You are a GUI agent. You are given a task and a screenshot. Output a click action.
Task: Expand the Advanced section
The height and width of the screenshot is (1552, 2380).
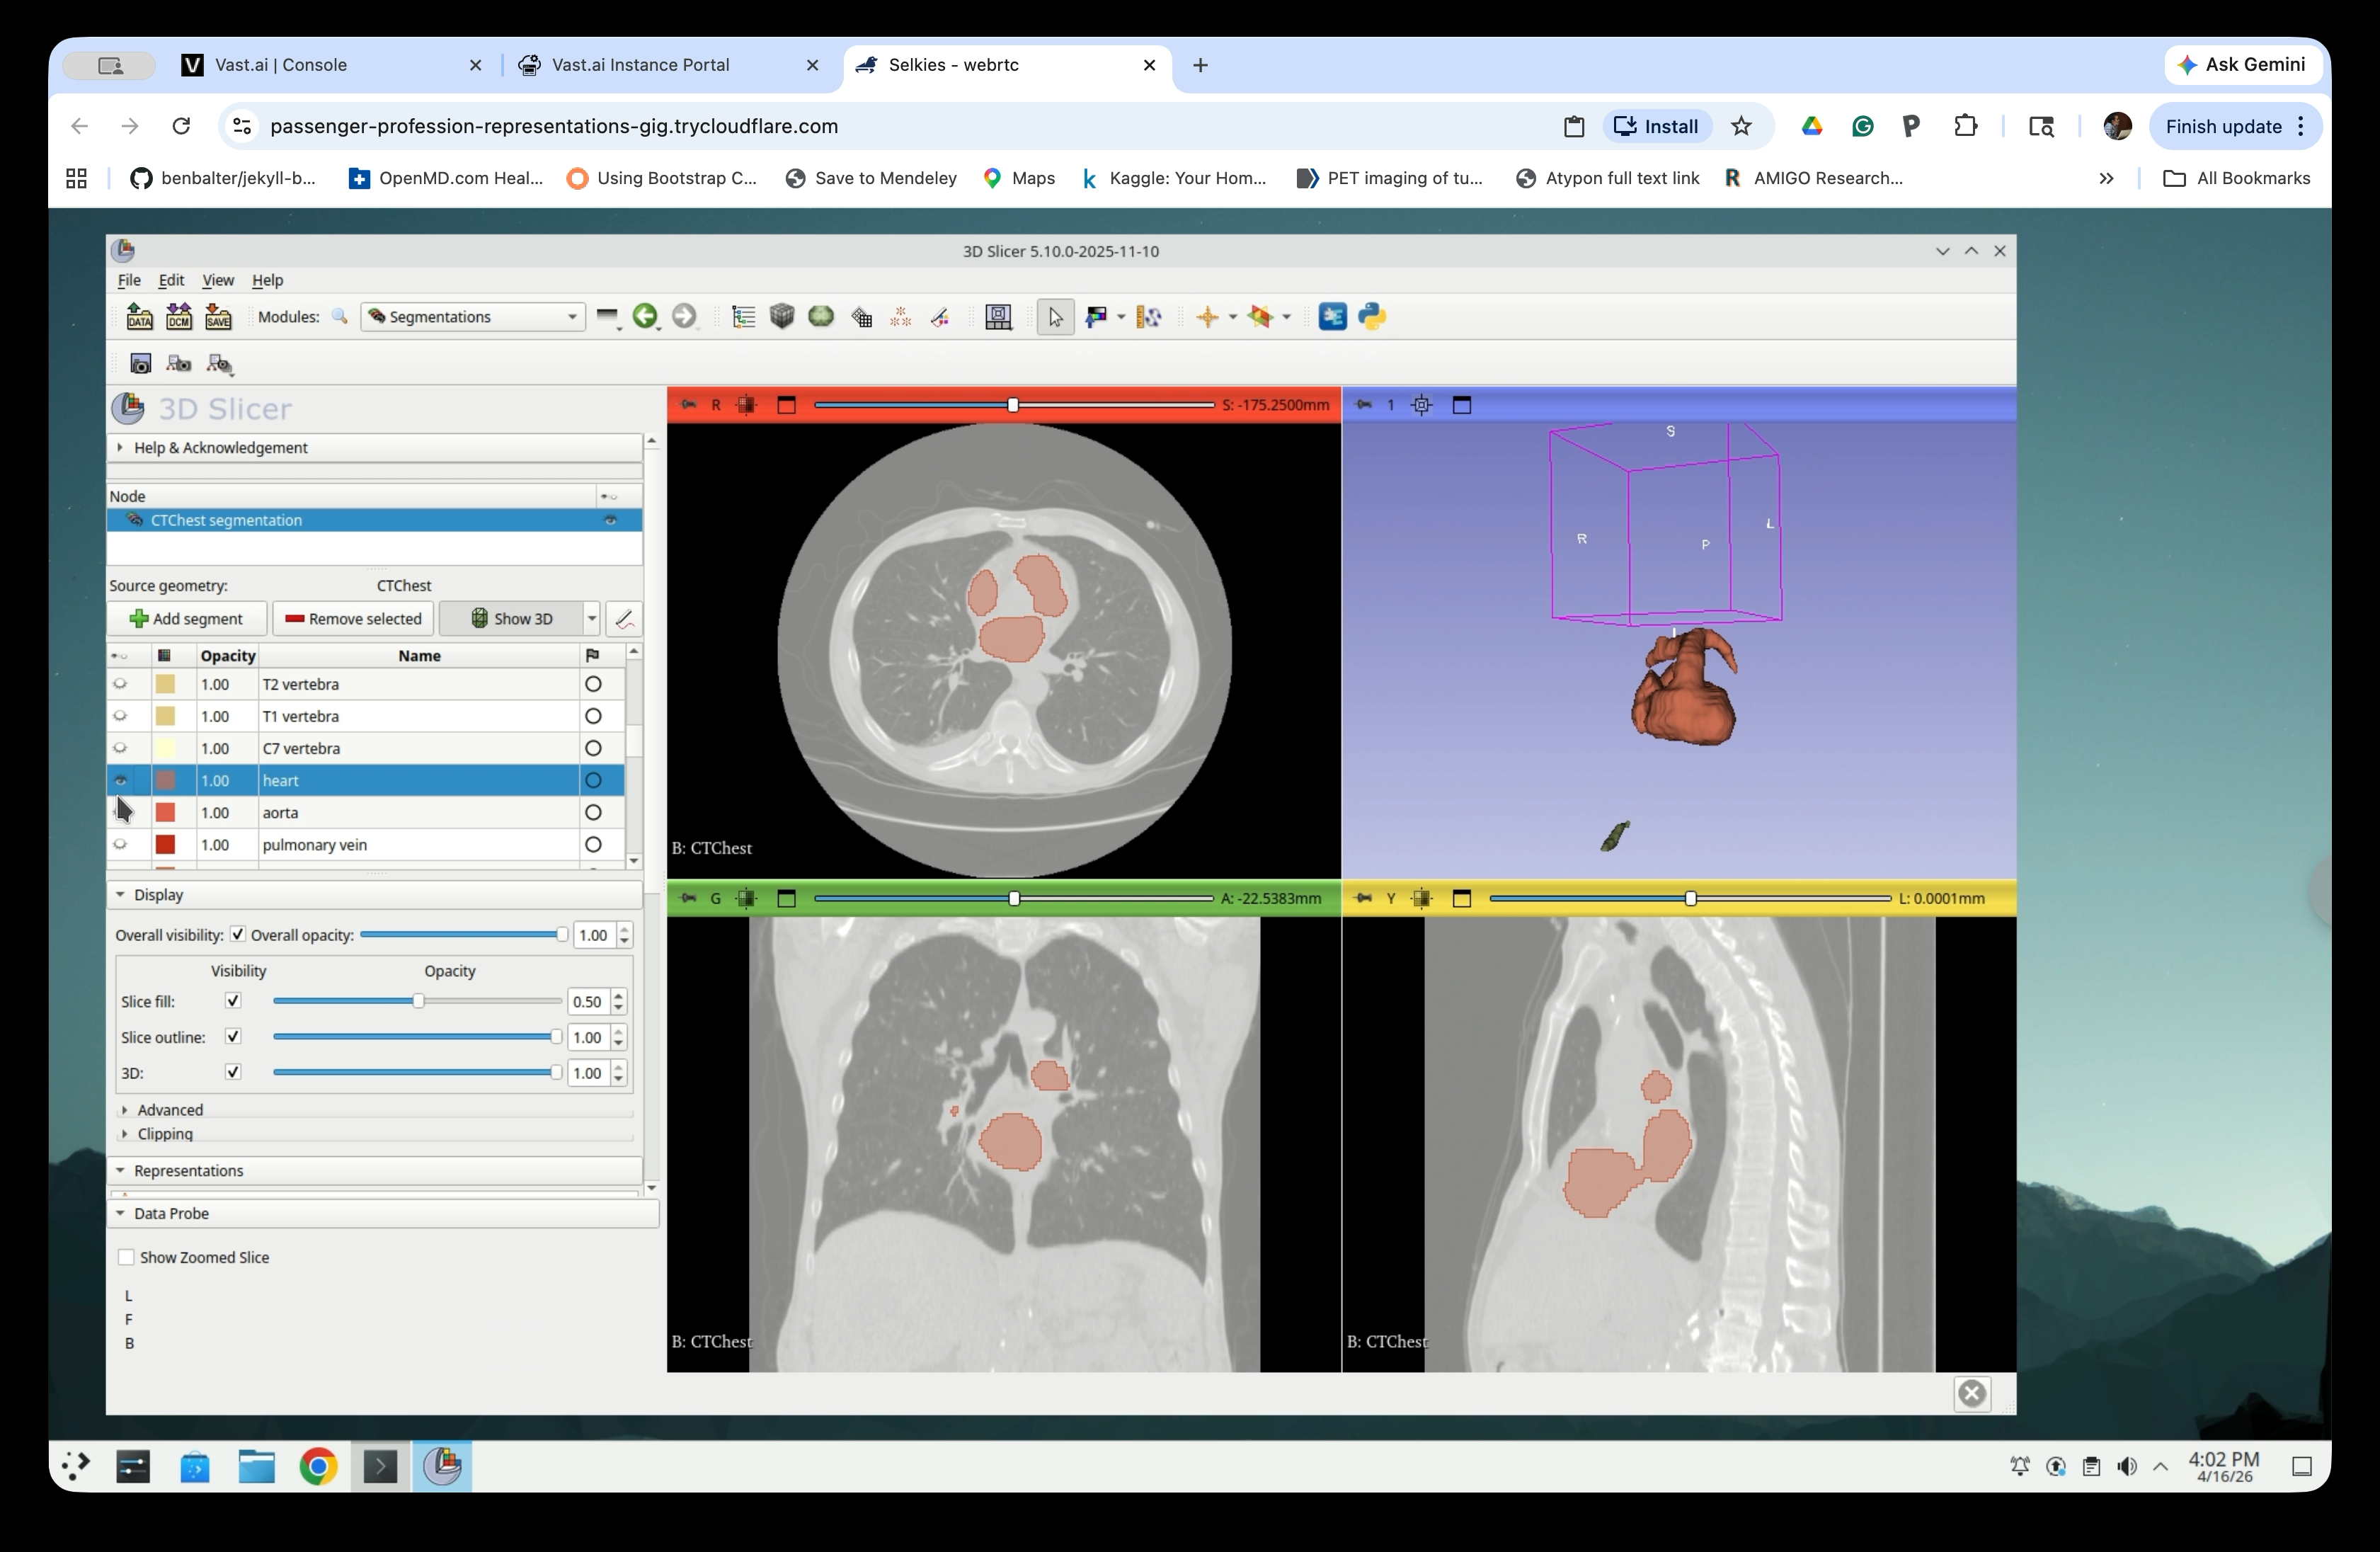(x=165, y=1109)
